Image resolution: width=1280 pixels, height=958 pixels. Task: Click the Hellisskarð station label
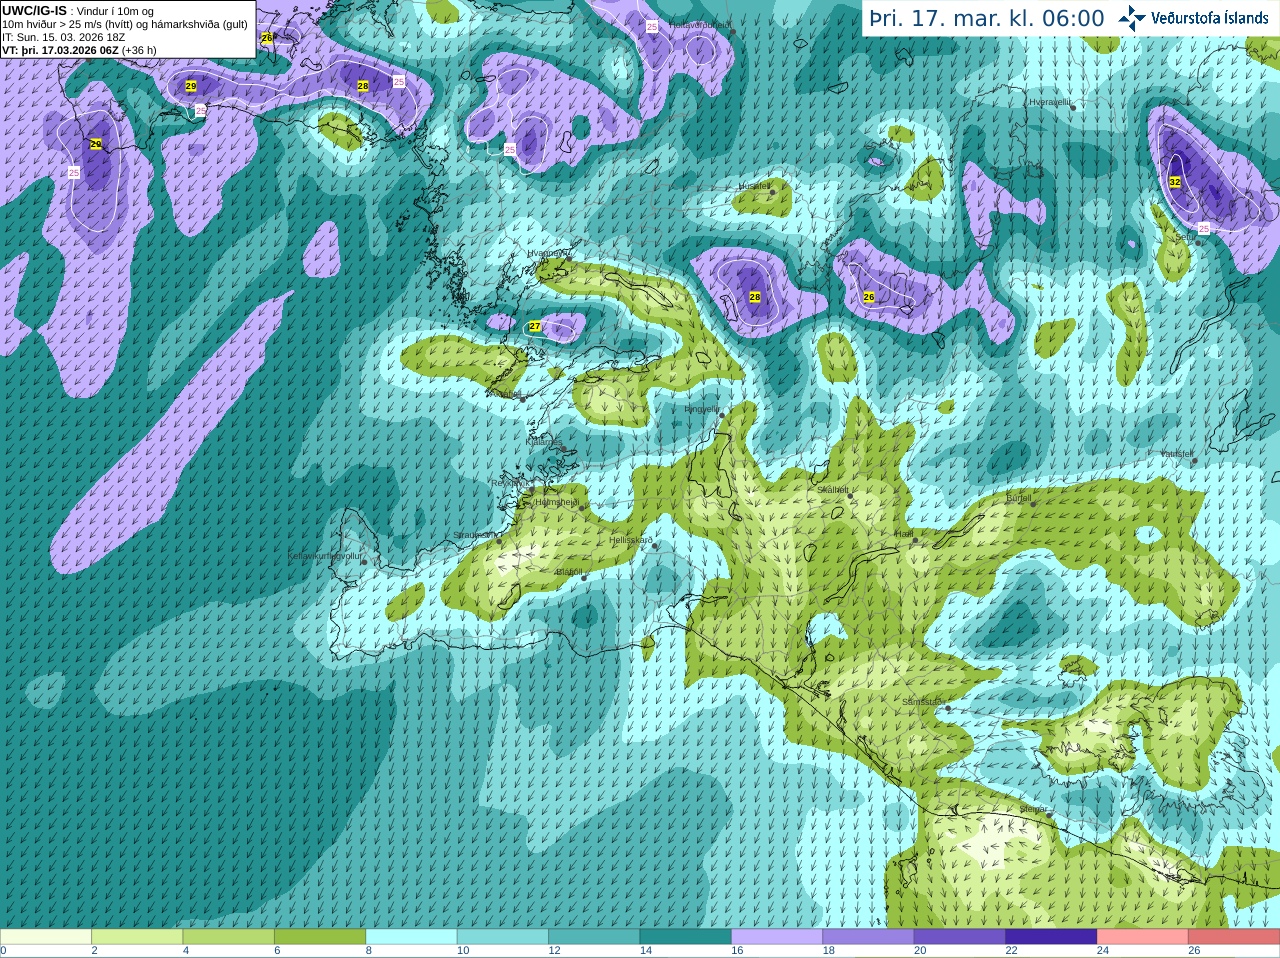pos(630,540)
